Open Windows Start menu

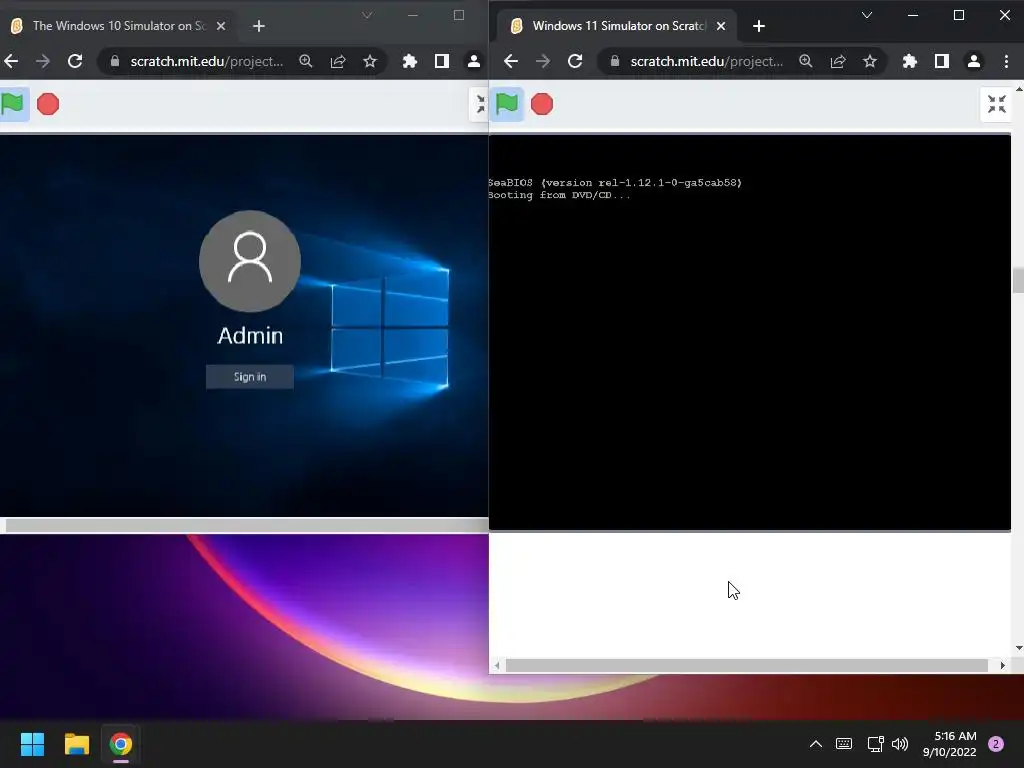[x=32, y=744]
